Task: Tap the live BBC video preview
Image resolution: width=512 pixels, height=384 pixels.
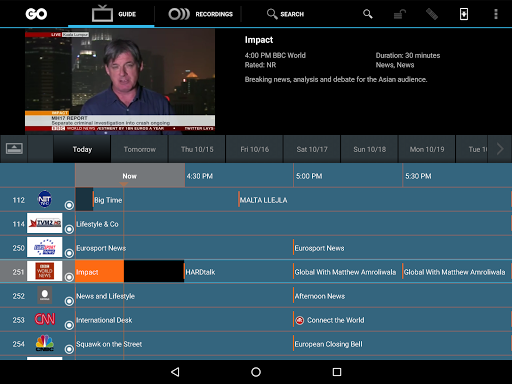Action: pos(120,81)
